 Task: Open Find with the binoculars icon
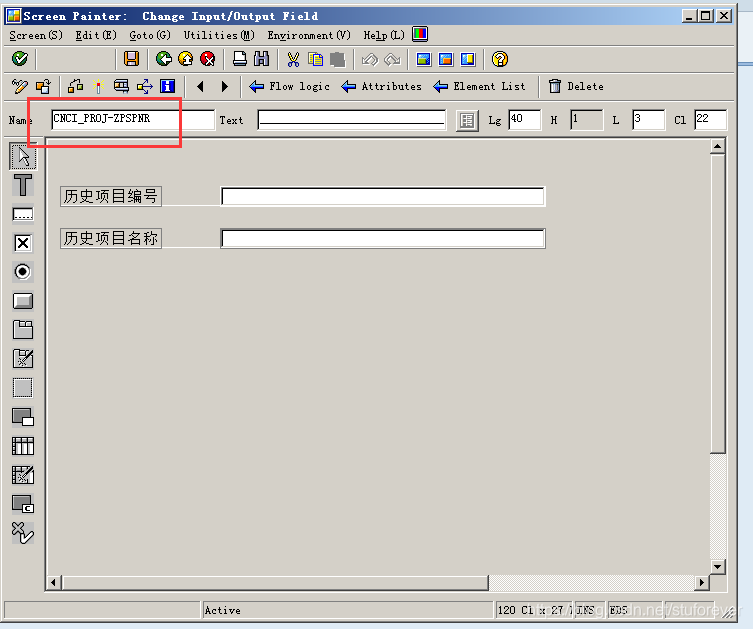261,59
